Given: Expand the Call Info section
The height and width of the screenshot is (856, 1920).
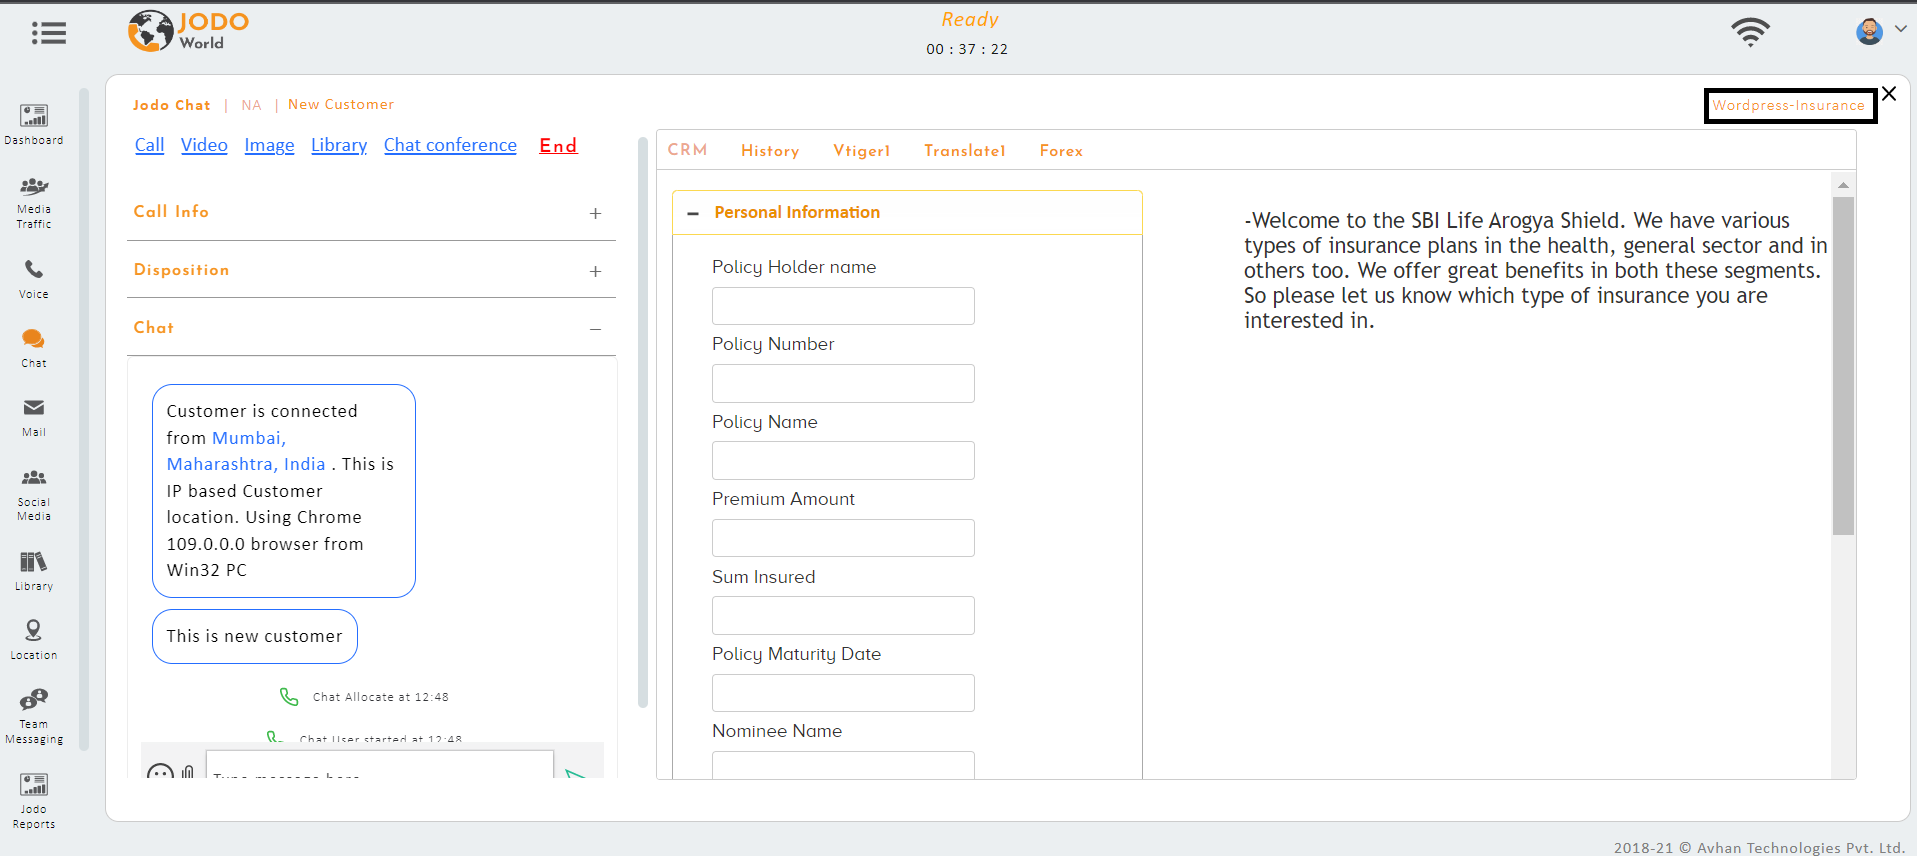Looking at the screenshot, I should [595, 213].
